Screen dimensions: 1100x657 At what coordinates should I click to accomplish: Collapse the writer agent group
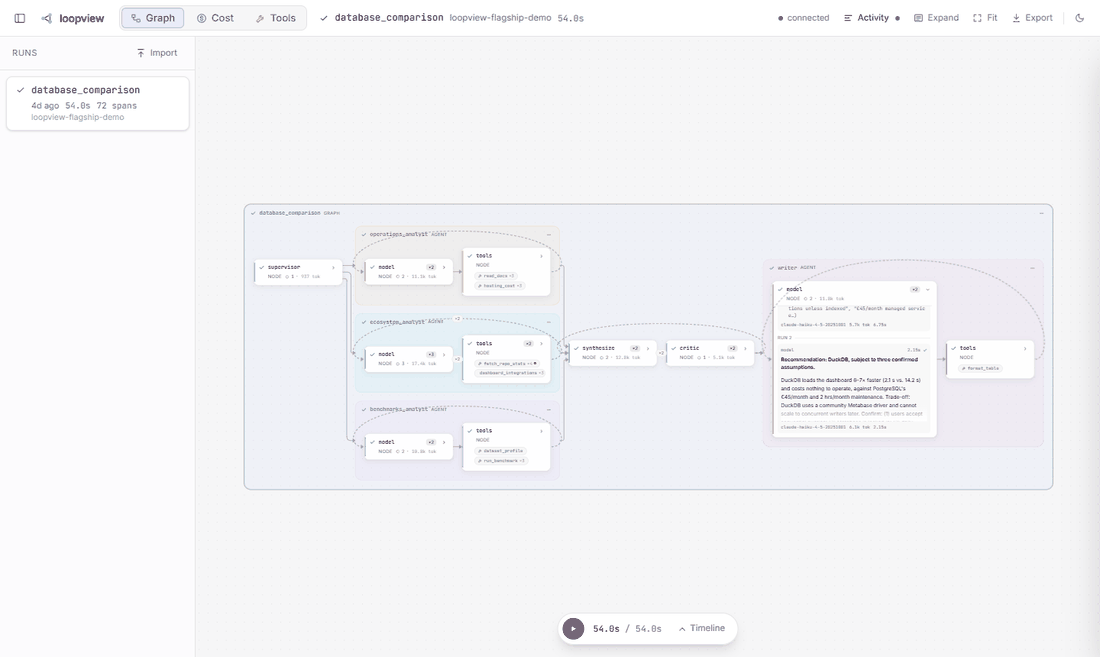tap(1032, 268)
